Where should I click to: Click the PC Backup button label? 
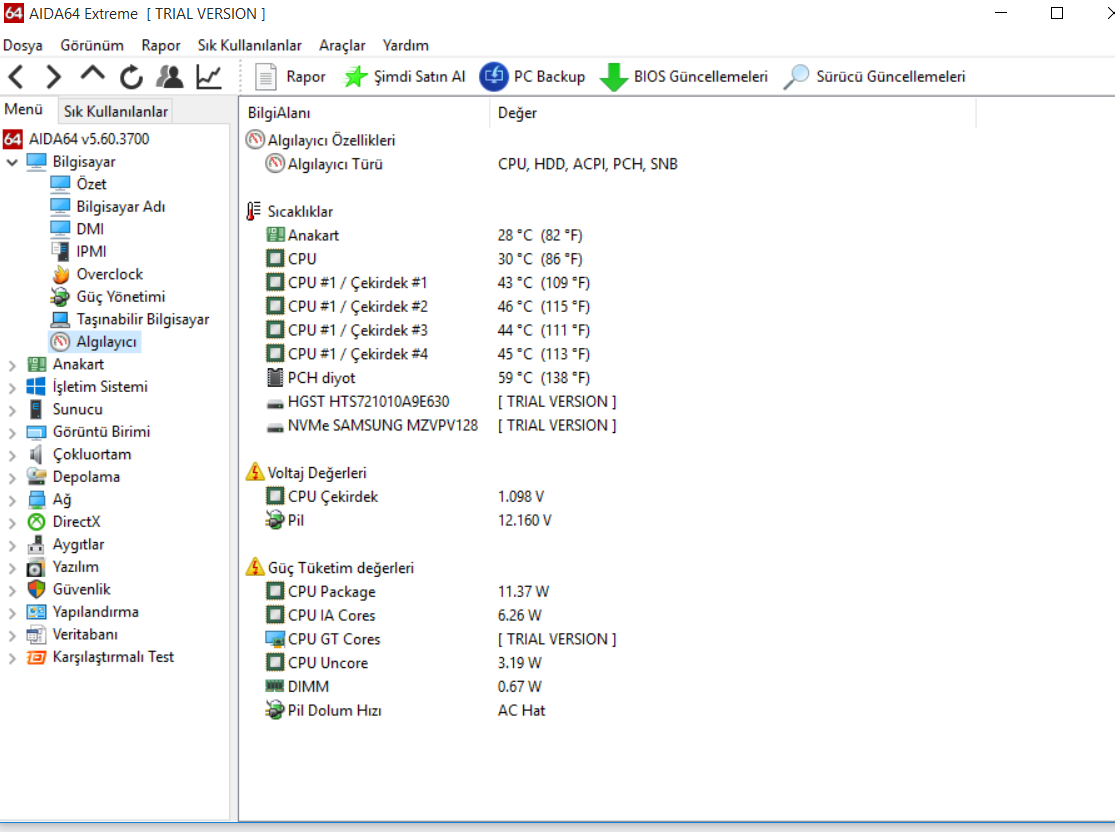coord(549,76)
